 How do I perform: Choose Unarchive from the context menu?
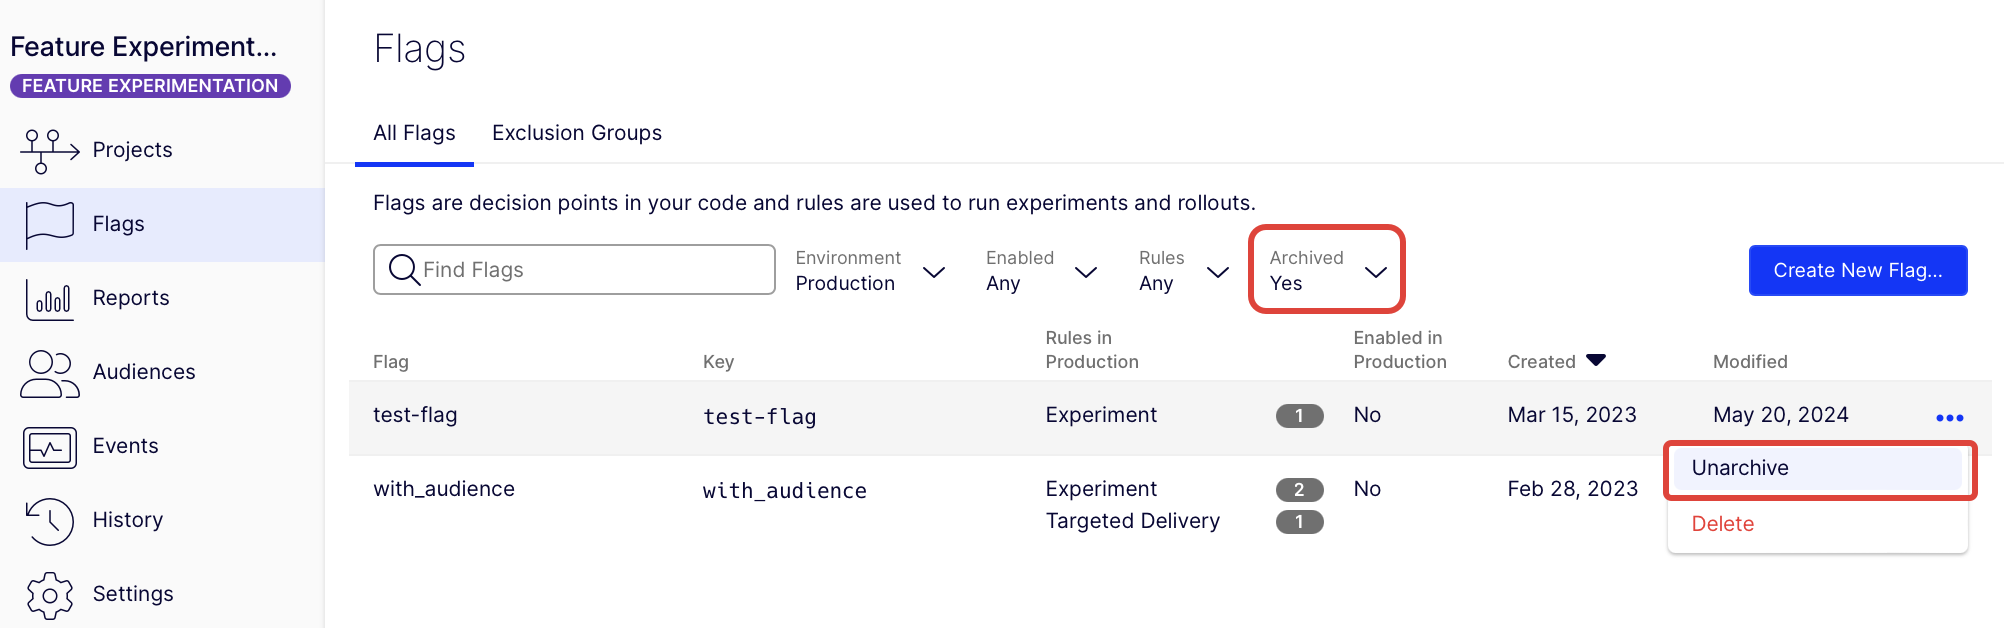1740,468
